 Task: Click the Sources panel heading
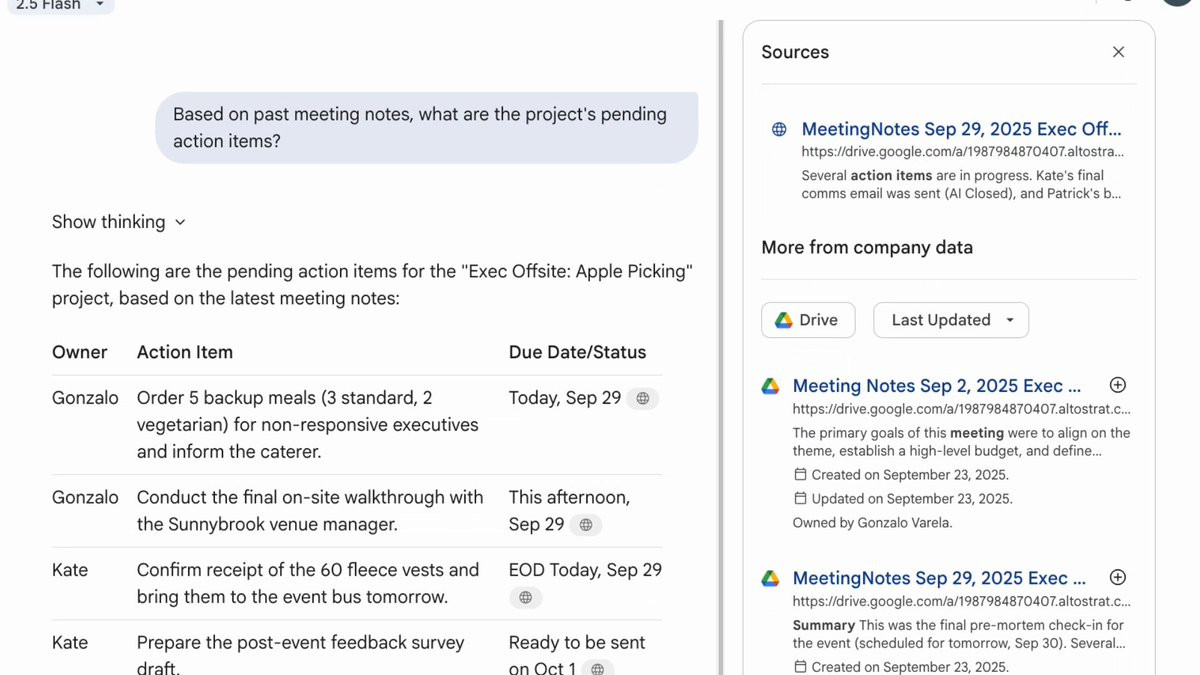[x=795, y=52]
